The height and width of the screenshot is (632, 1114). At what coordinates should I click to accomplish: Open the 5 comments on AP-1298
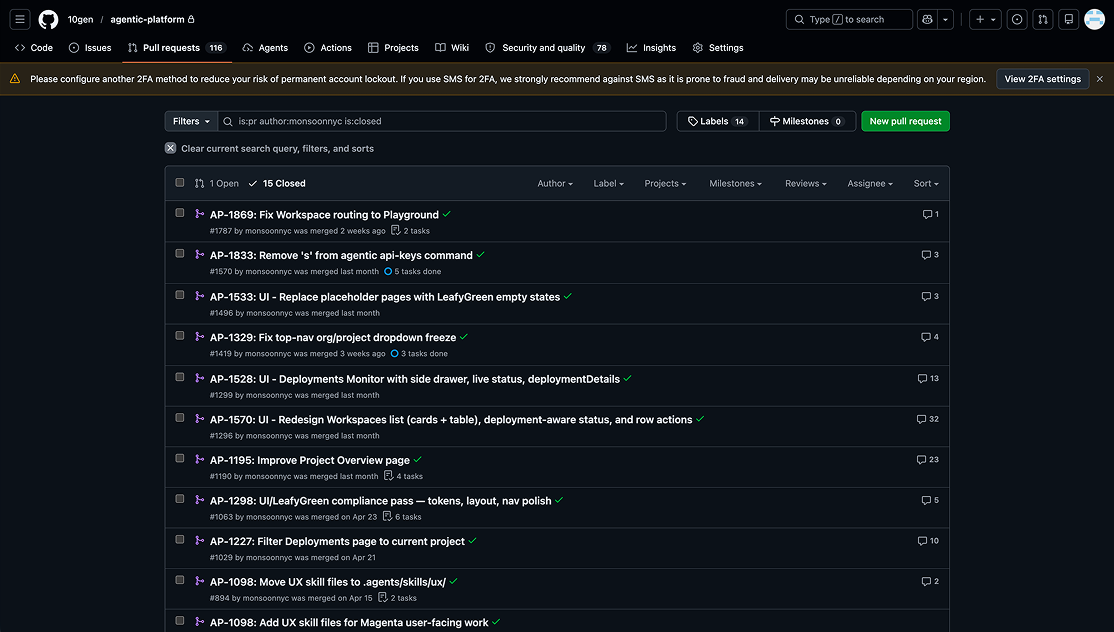point(929,500)
